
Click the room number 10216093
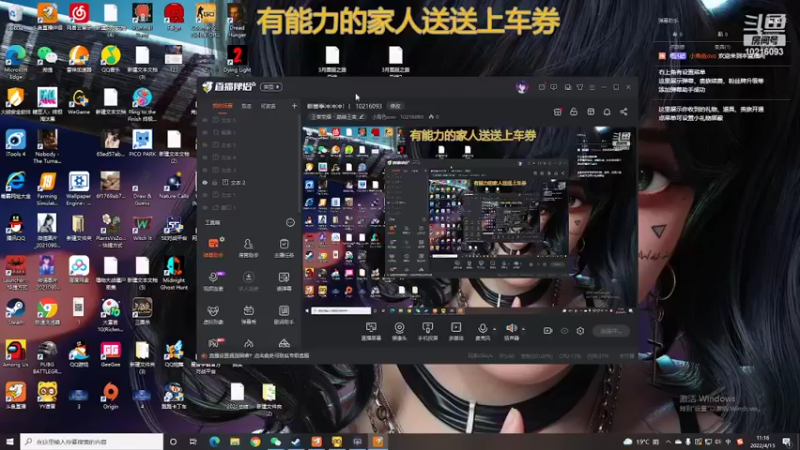368,106
